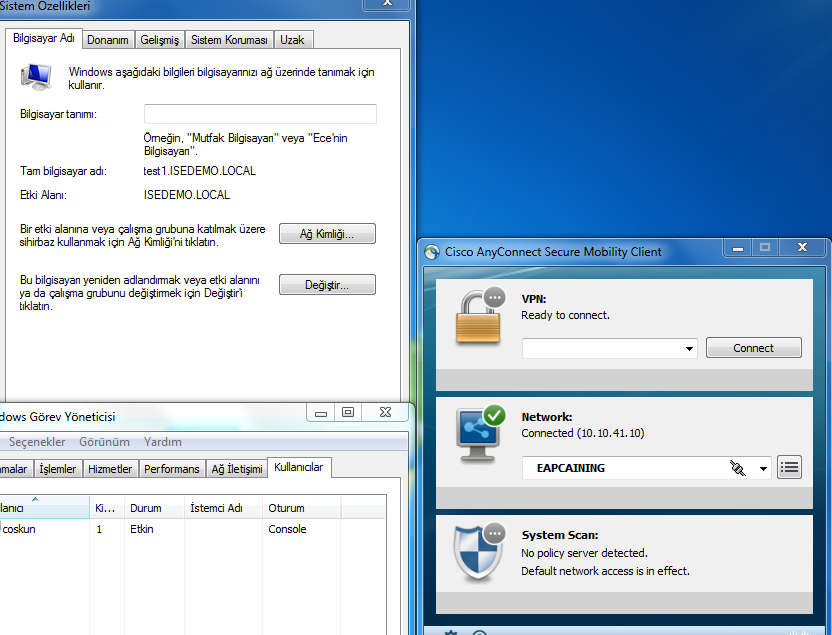Click the Ağ Kimliği... button
This screenshot has height=635, width=832.
327,234
